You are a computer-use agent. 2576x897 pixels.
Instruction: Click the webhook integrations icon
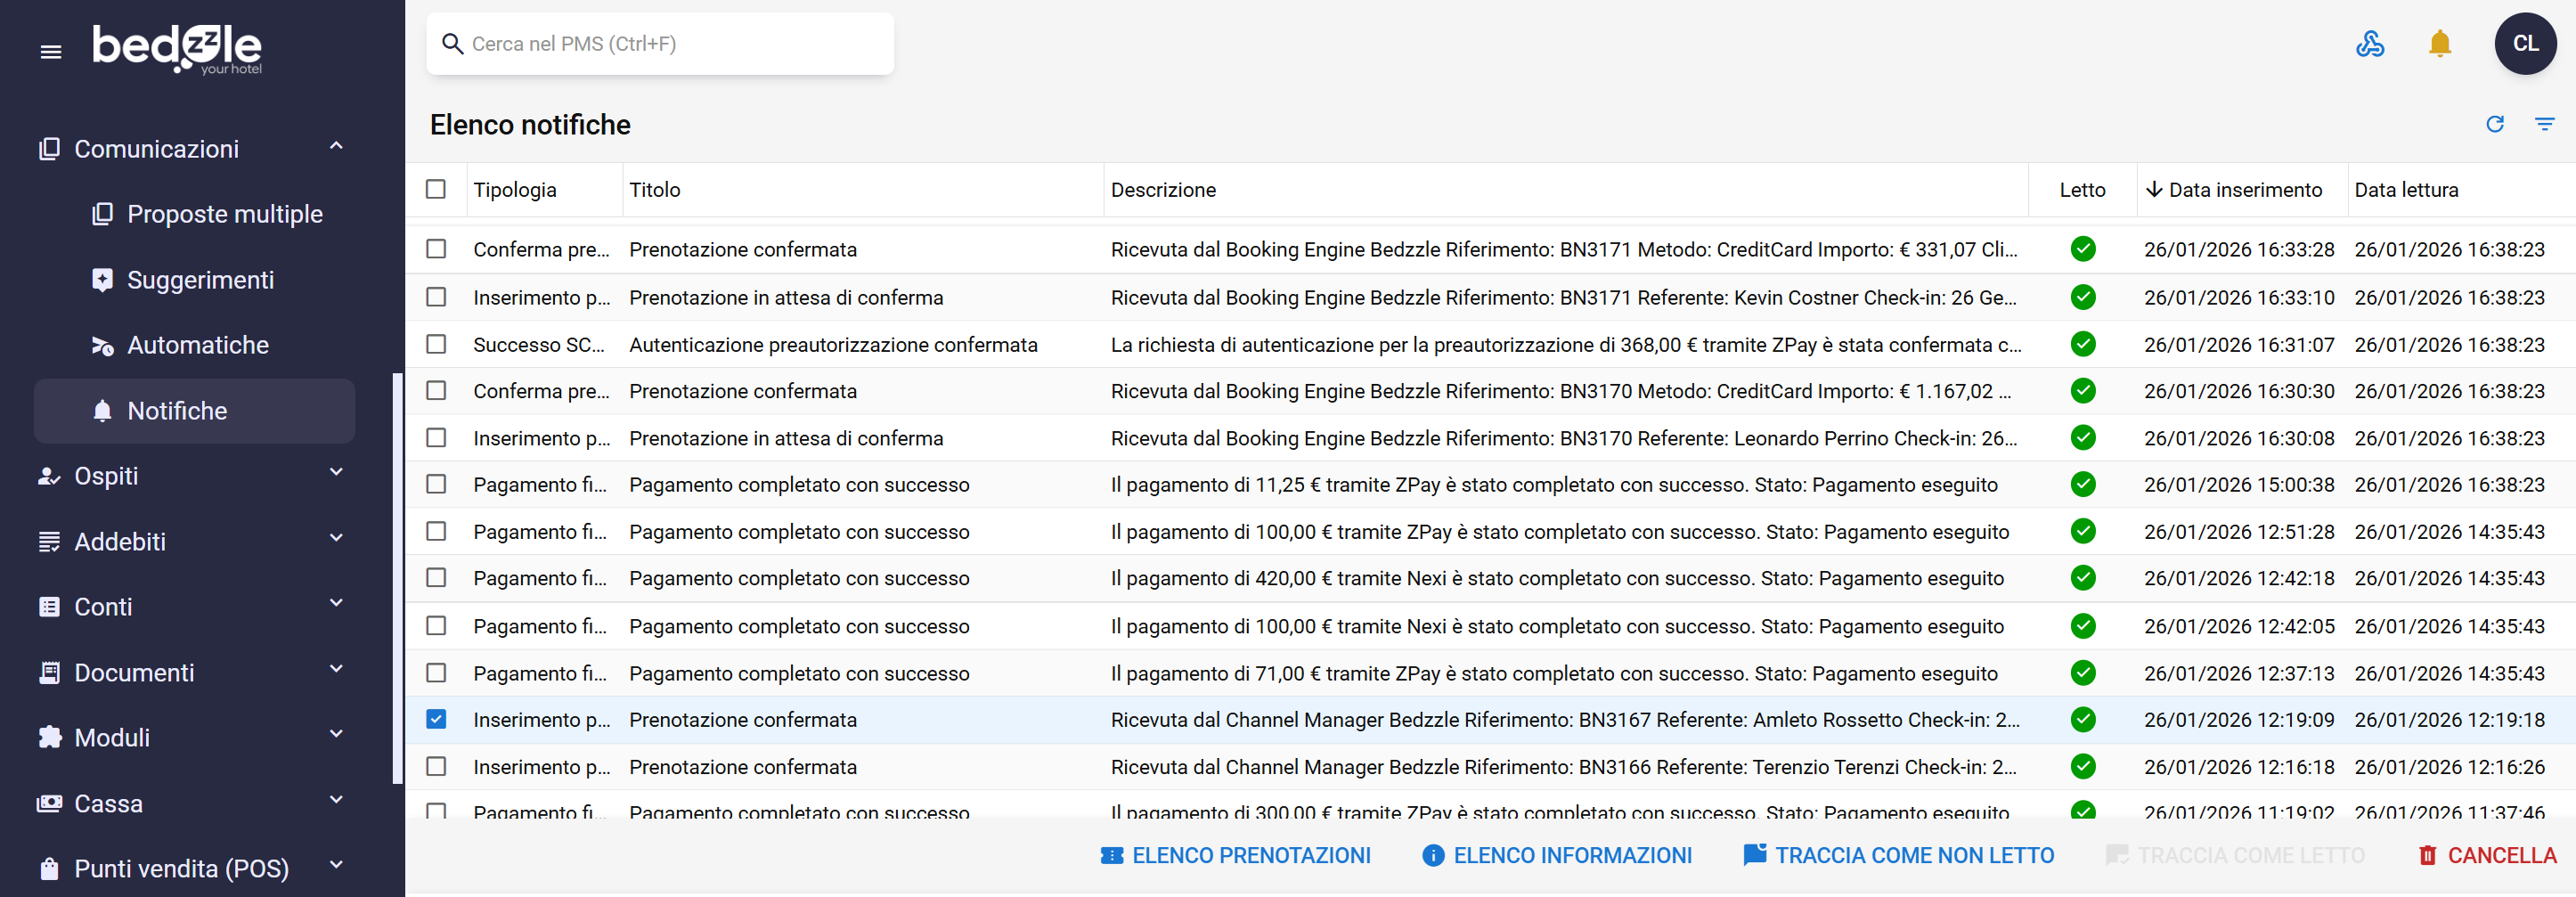pyautogui.click(x=2369, y=44)
